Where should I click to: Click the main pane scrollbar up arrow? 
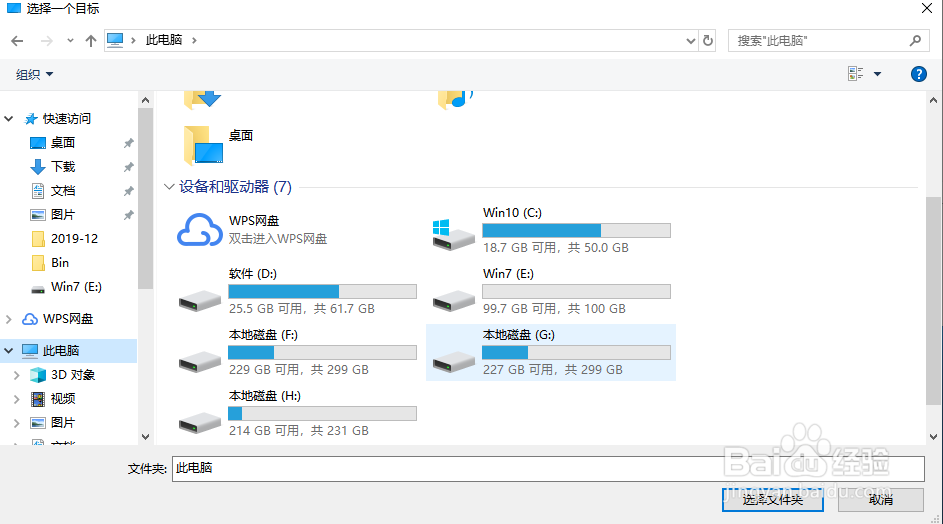(933, 100)
